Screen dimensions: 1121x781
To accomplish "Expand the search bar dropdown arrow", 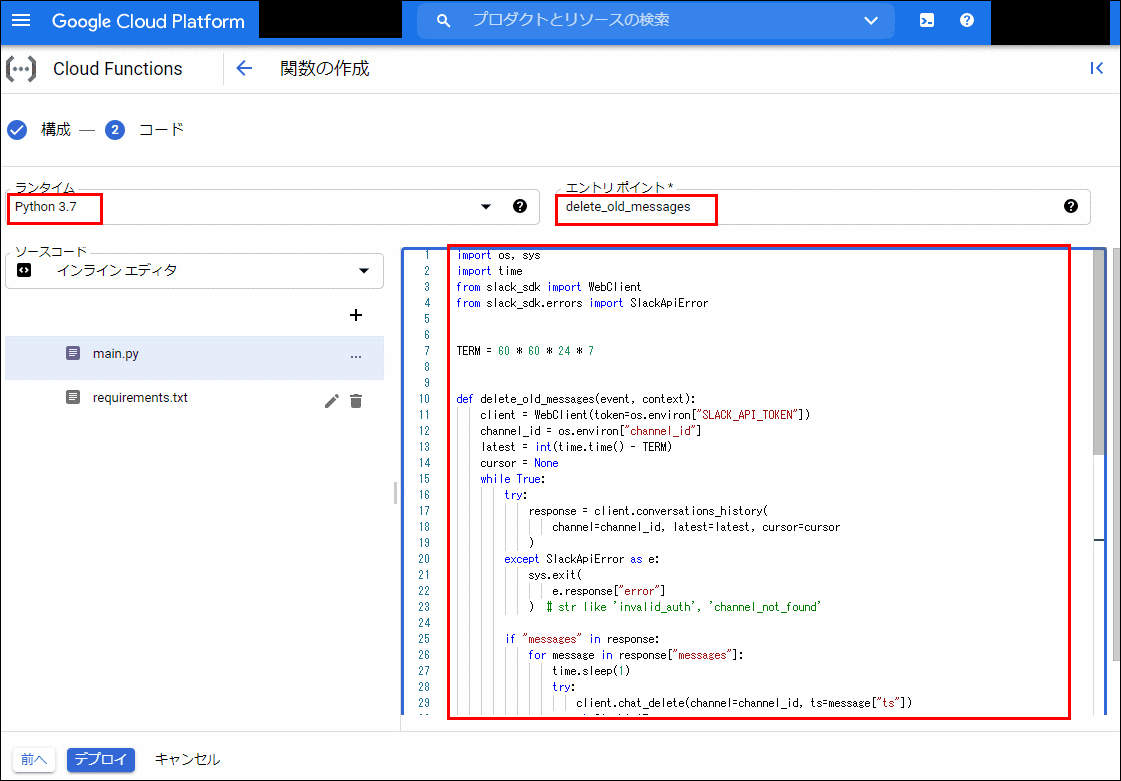I will (x=871, y=20).
